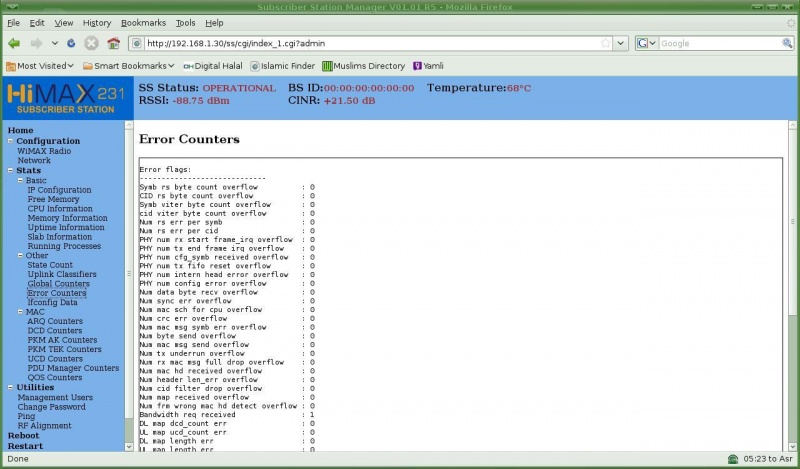The height and width of the screenshot is (469, 800).
Task: Click the Stop loading icon
Action: click(91, 44)
